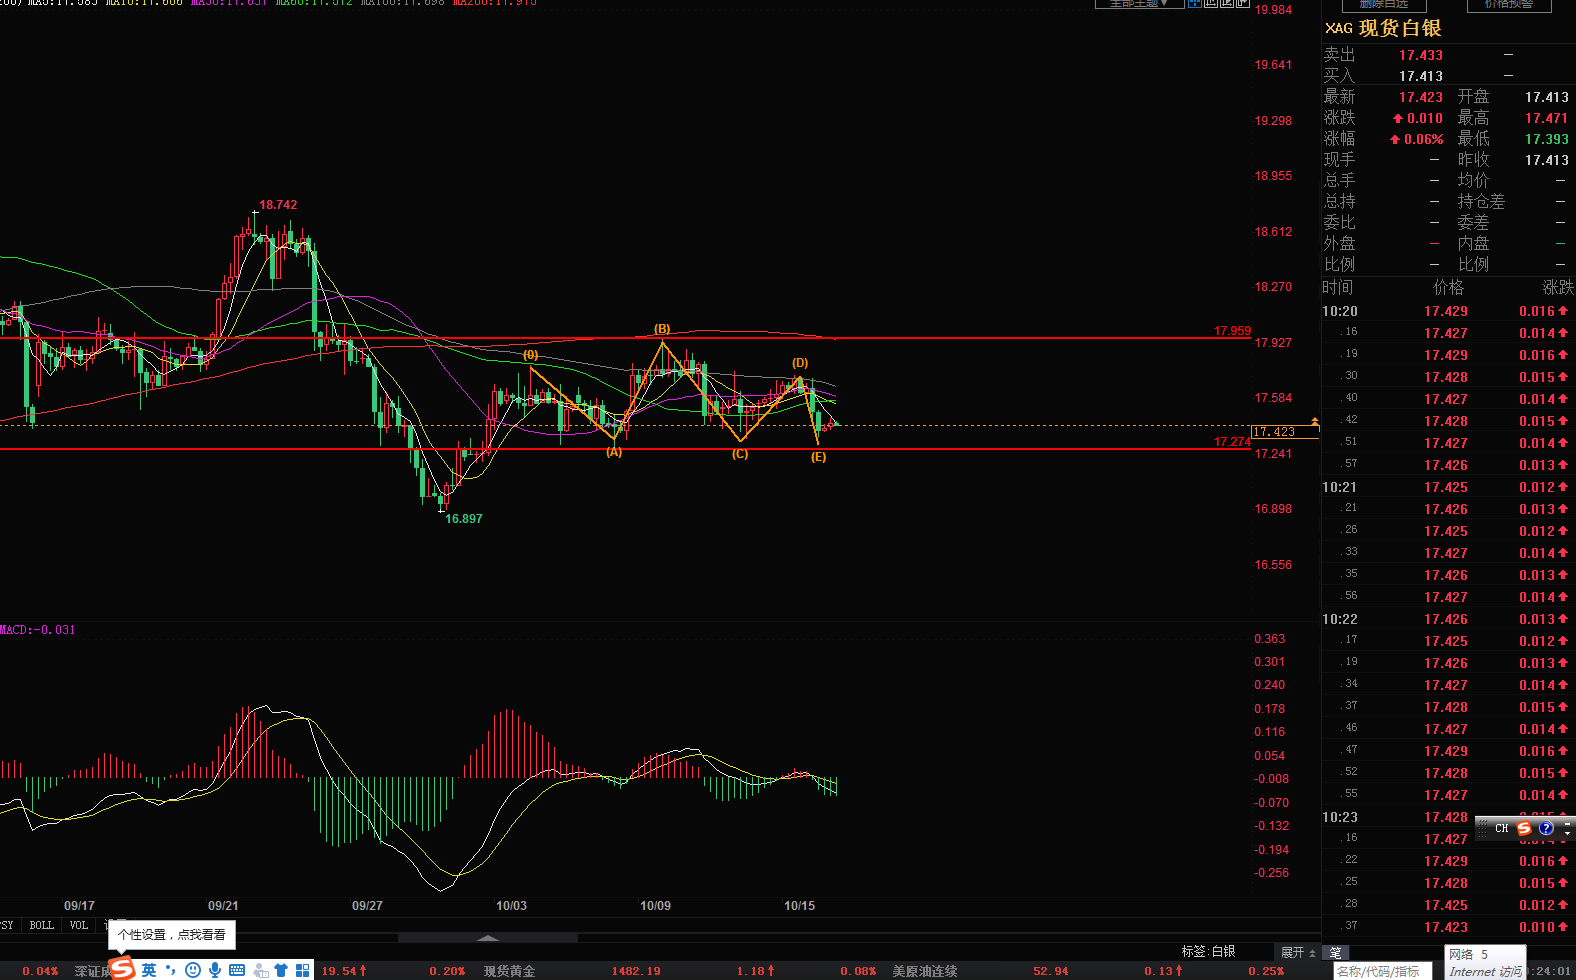This screenshot has height=980, width=1576.
Task: Click the 52.94 crude oil price in ticker
Action: [1050, 971]
